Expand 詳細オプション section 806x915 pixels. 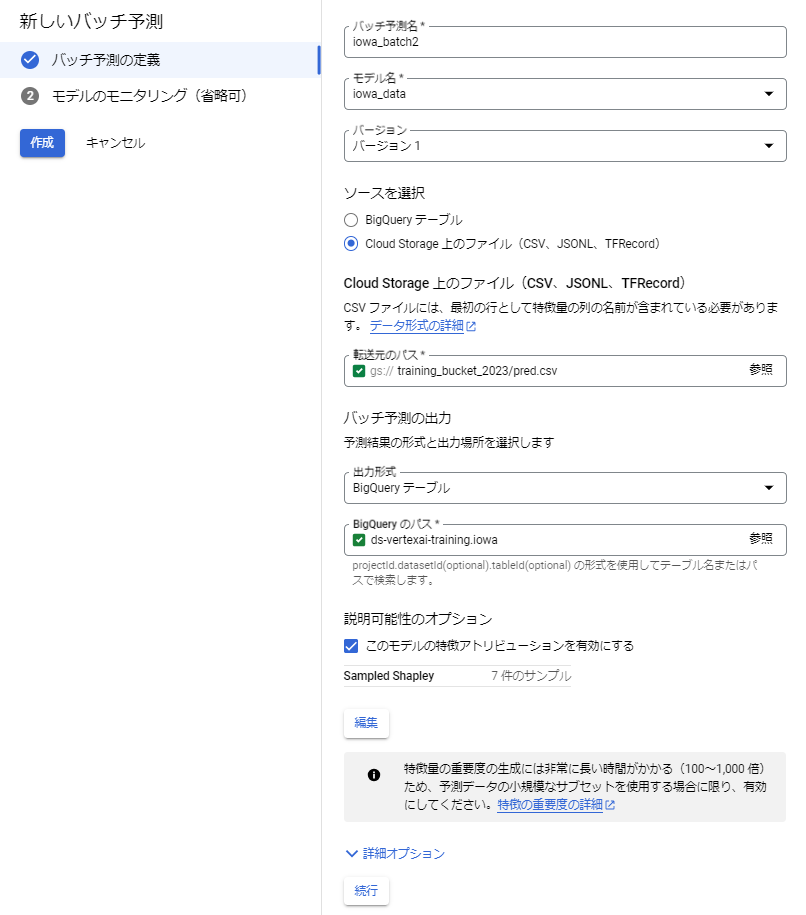[x=395, y=854]
